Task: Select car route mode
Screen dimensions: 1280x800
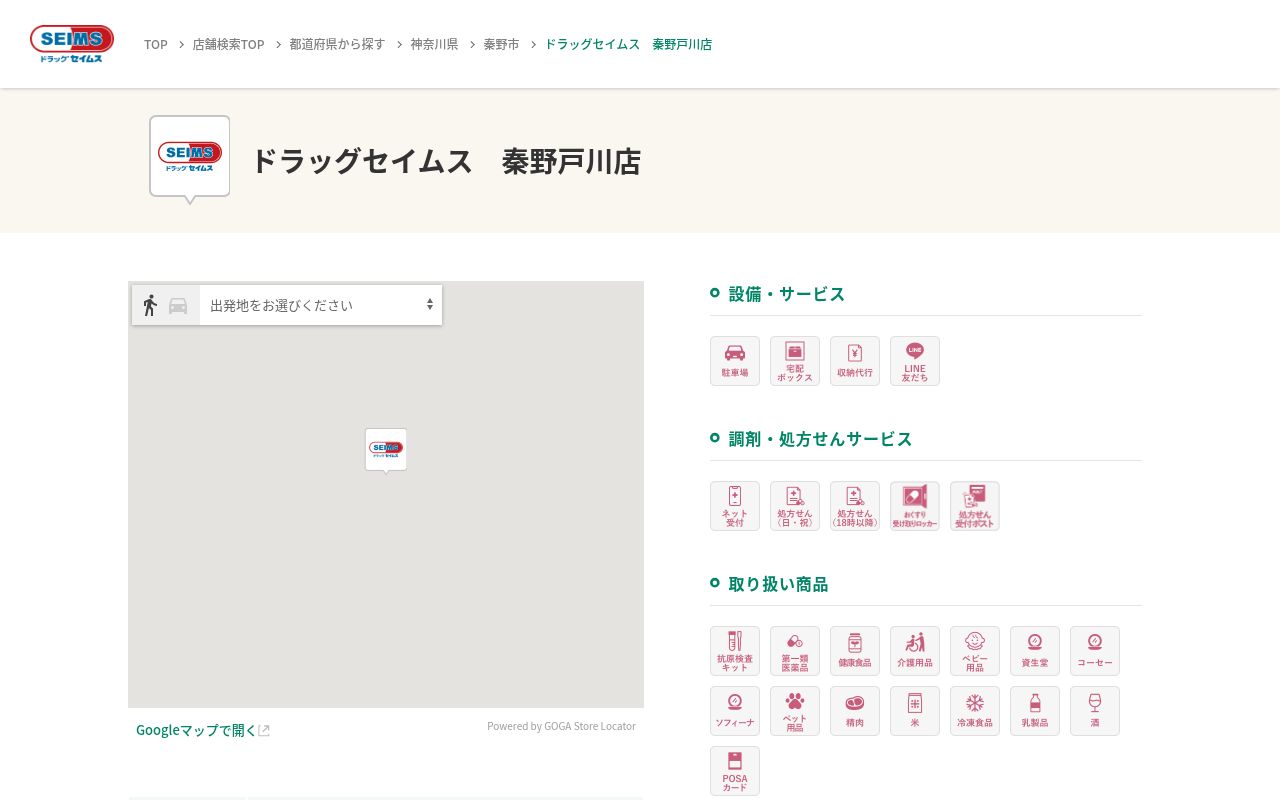Action: 178,306
